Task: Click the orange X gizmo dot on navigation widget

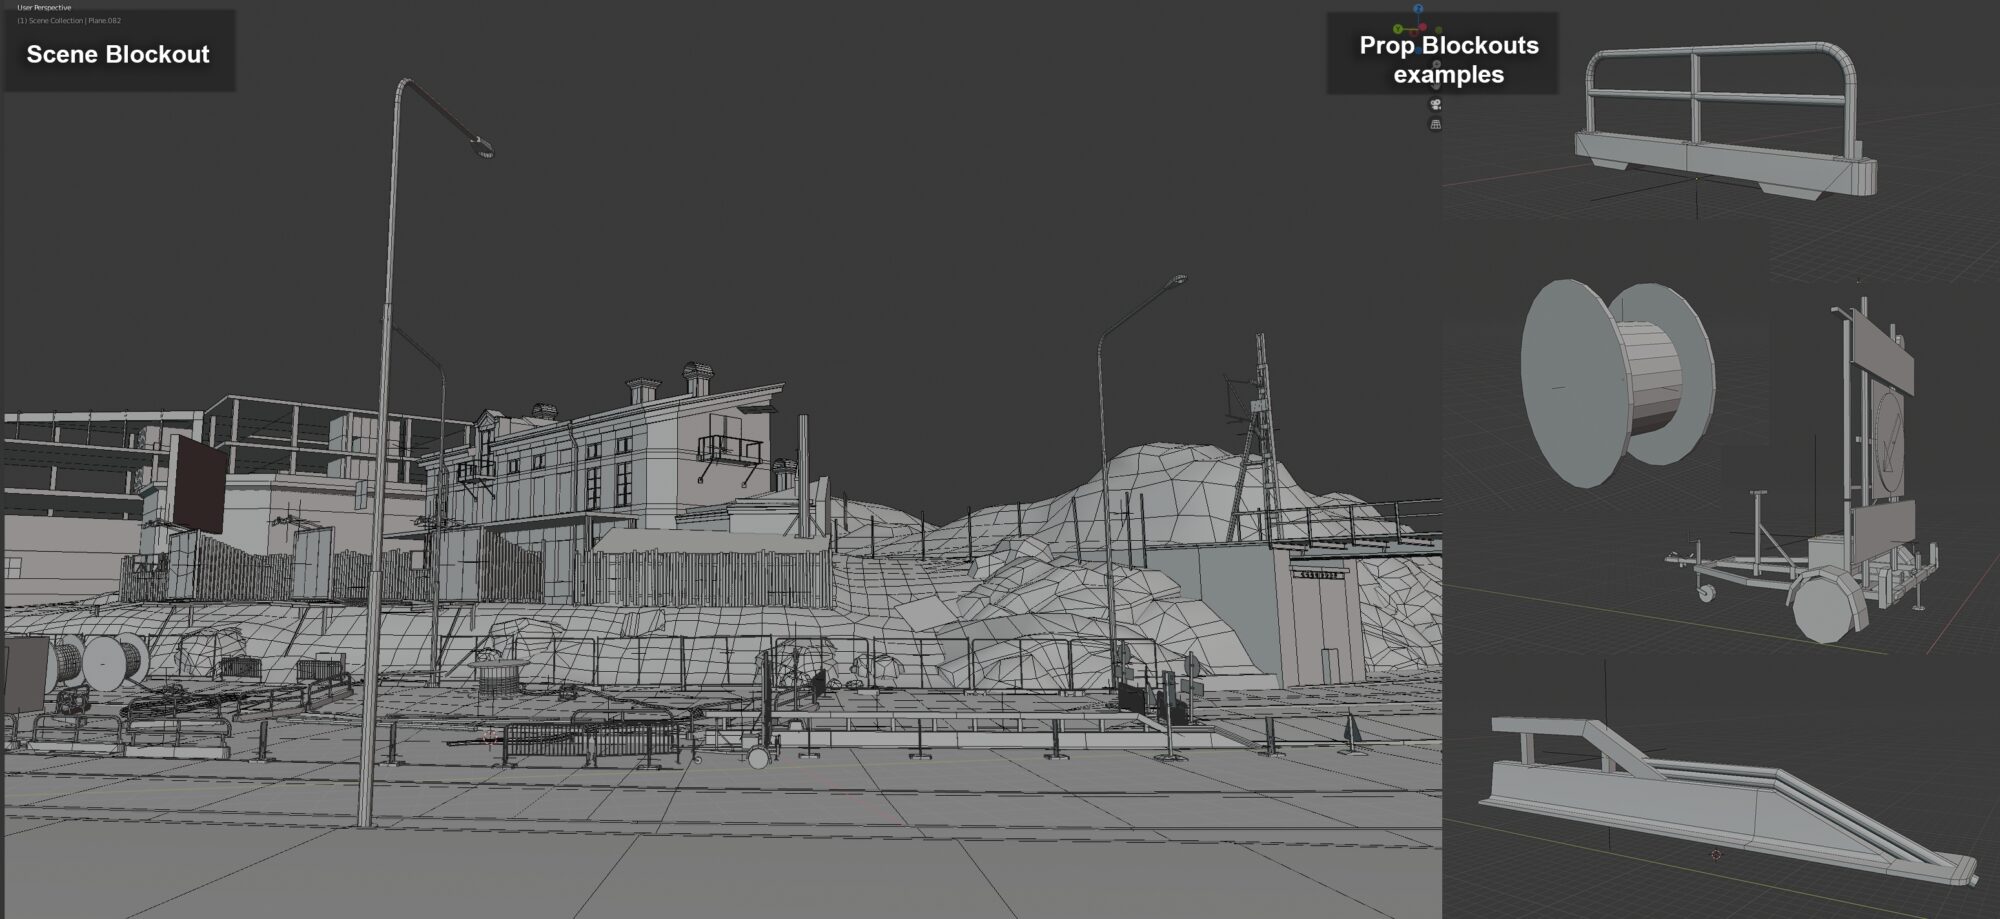Action: (x=1423, y=26)
